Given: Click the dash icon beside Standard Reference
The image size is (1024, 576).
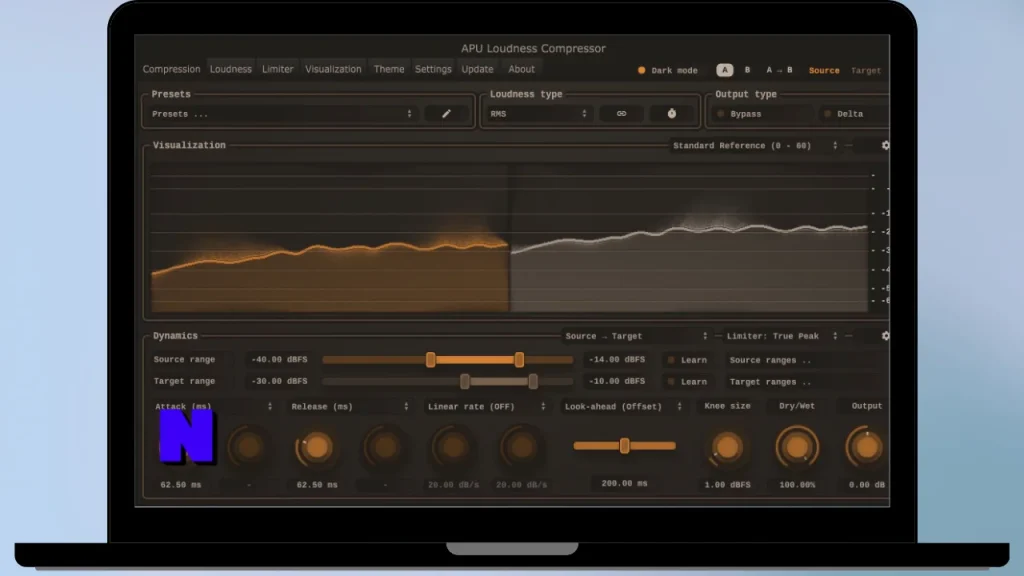Looking at the screenshot, I should click(848, 146).
